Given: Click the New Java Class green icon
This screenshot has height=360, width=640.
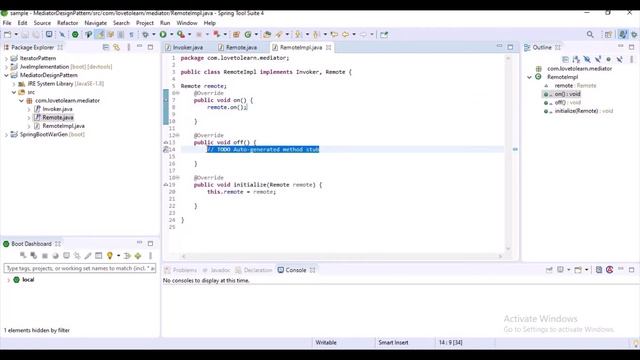Looking at the screenshot, I should (x=247, y=35).
